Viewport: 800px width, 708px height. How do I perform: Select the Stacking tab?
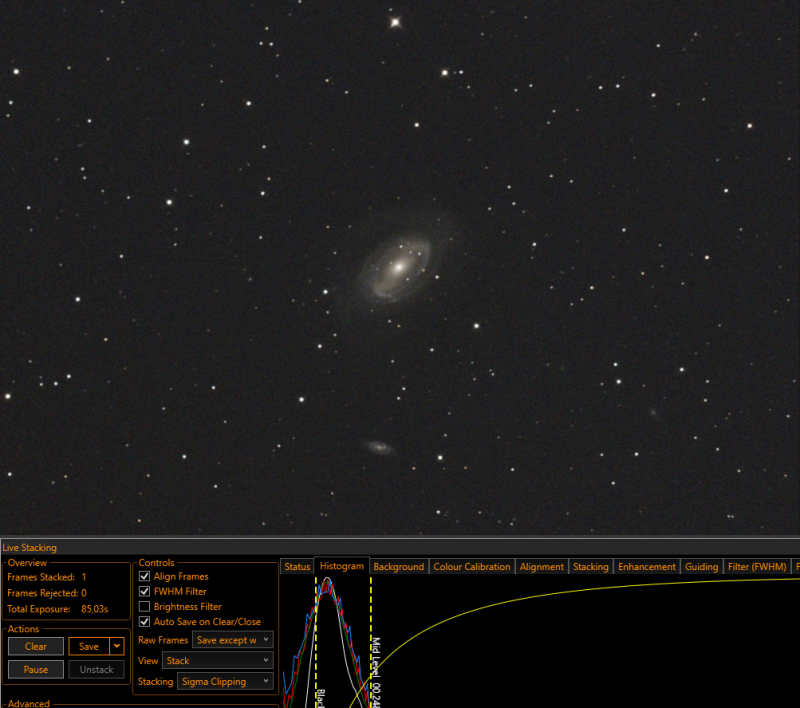(x=590, y=567)
